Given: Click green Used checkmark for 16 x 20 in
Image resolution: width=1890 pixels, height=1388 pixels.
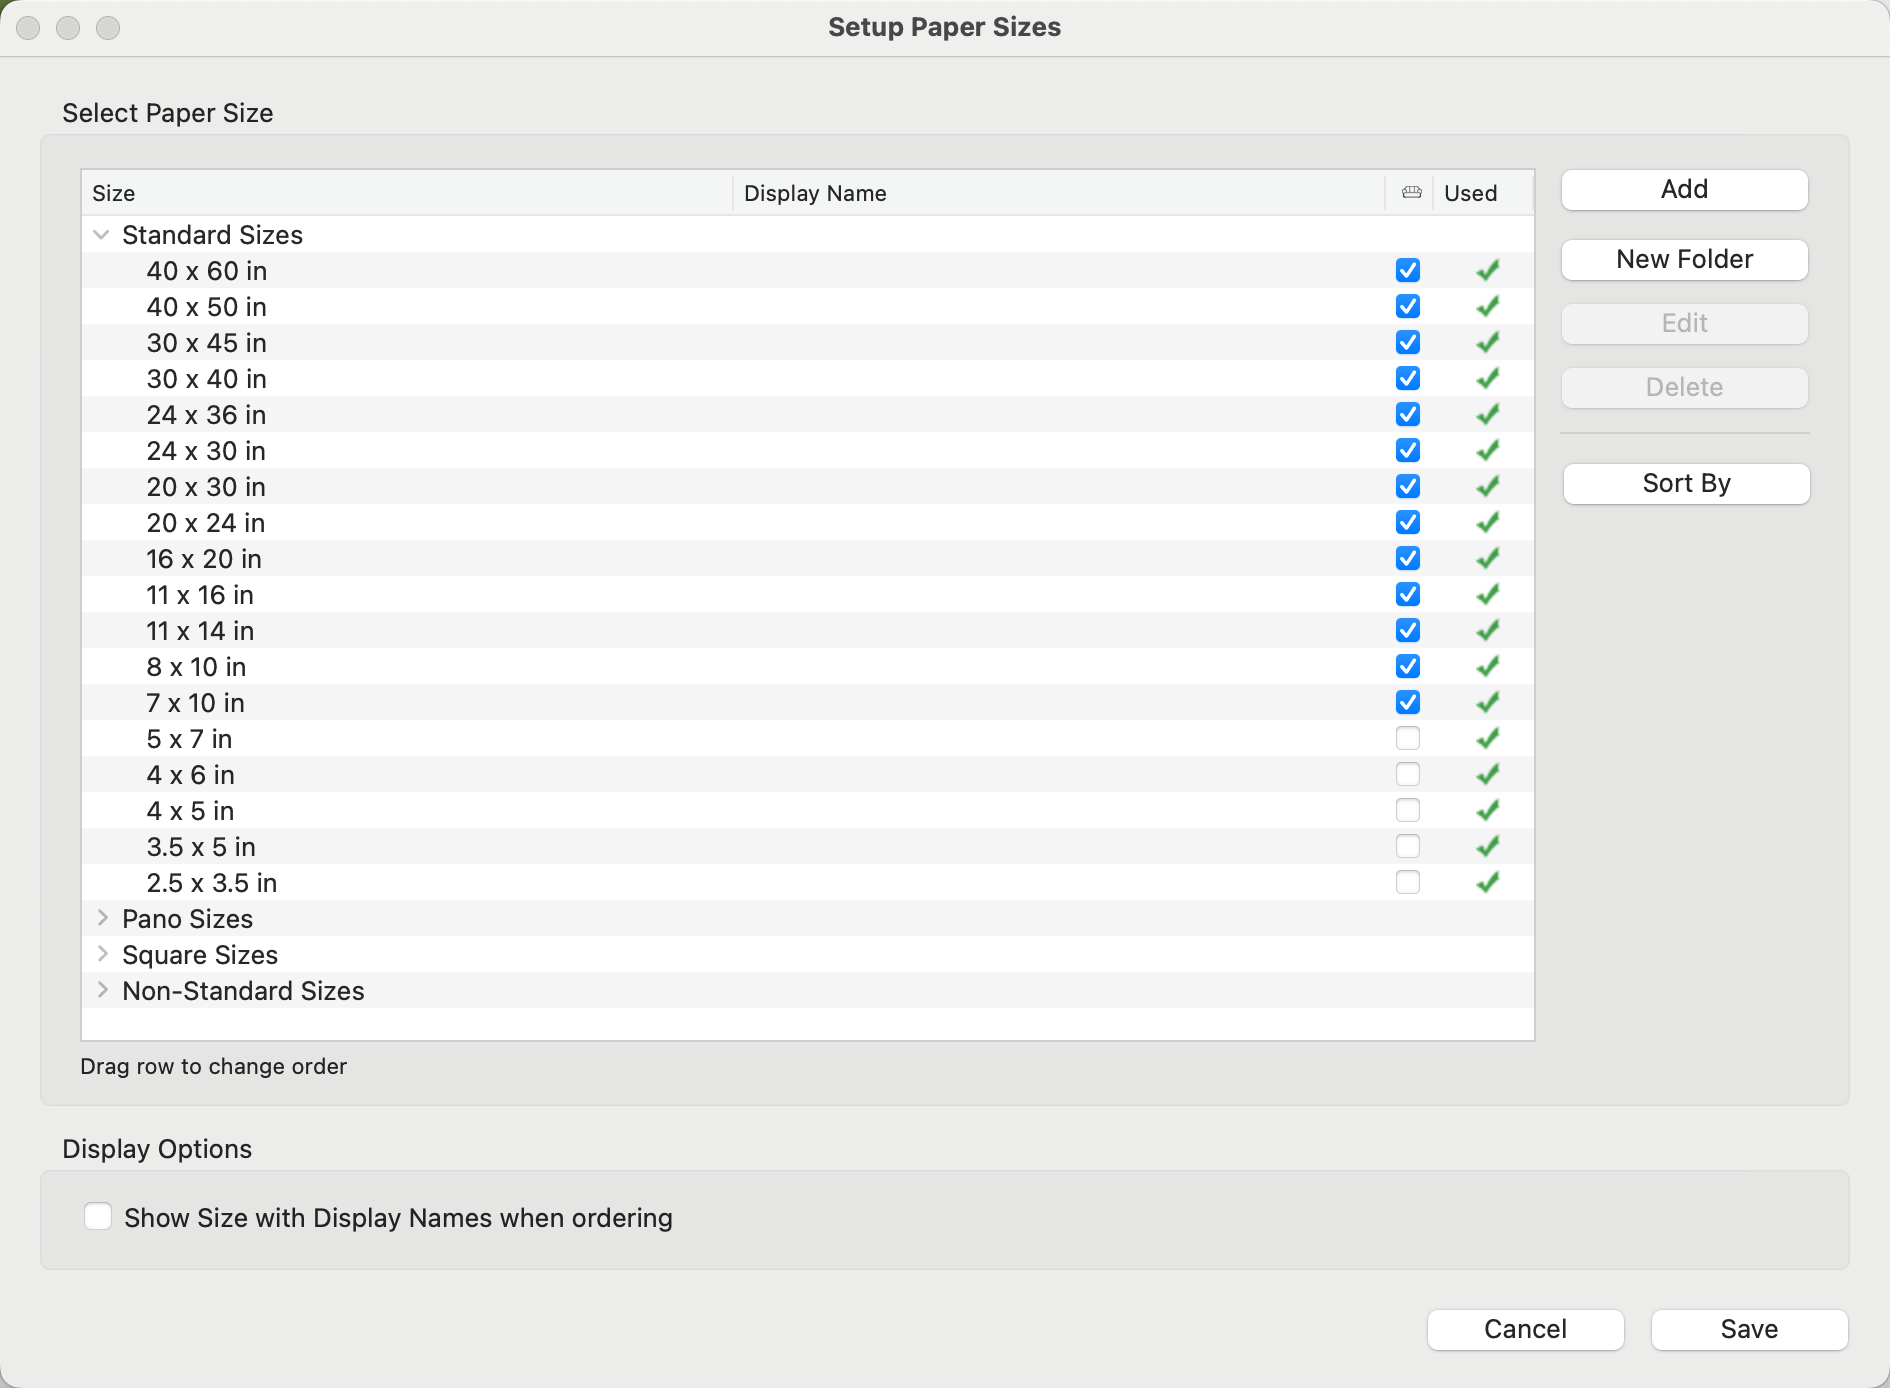Looking at the screenshot, I should tap(1487, 558).
